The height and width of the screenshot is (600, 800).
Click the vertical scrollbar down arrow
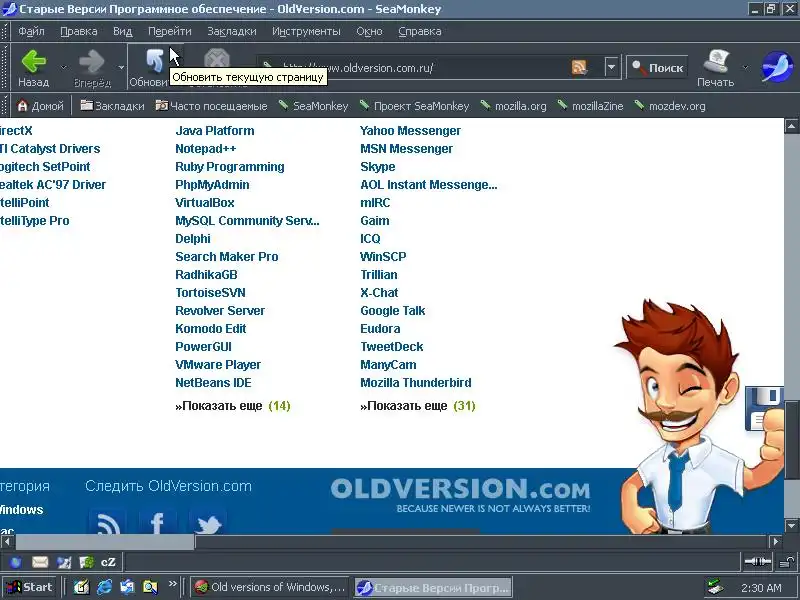pos(791,526)
